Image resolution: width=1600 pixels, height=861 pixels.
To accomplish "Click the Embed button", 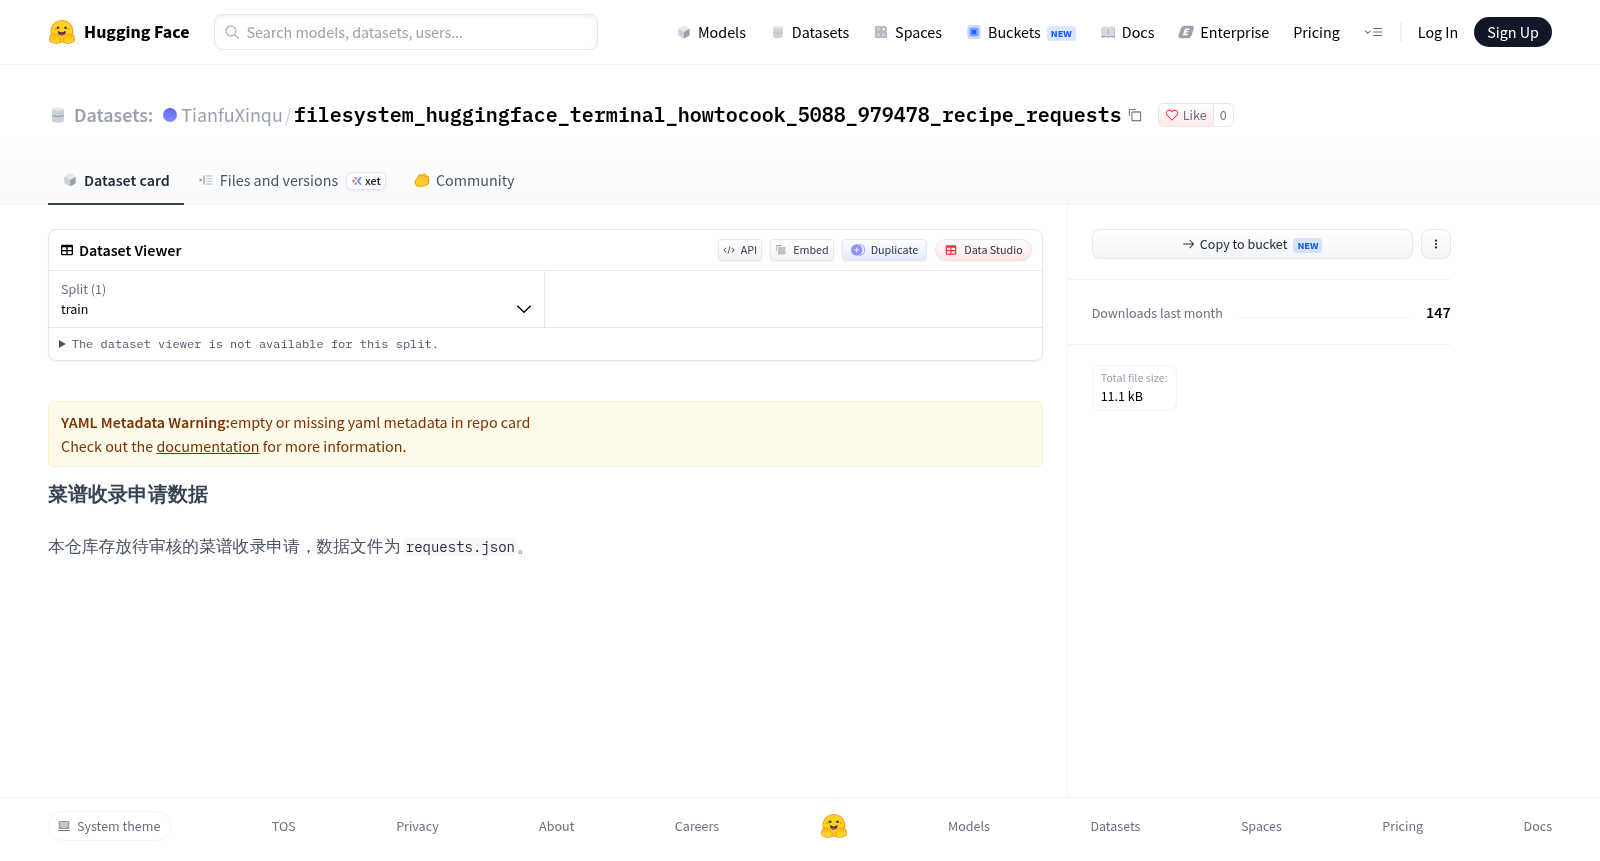I will click(x=802, y=250).
